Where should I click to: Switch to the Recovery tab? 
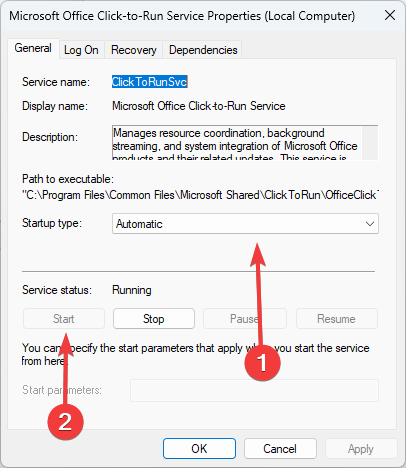click(134, 50)
